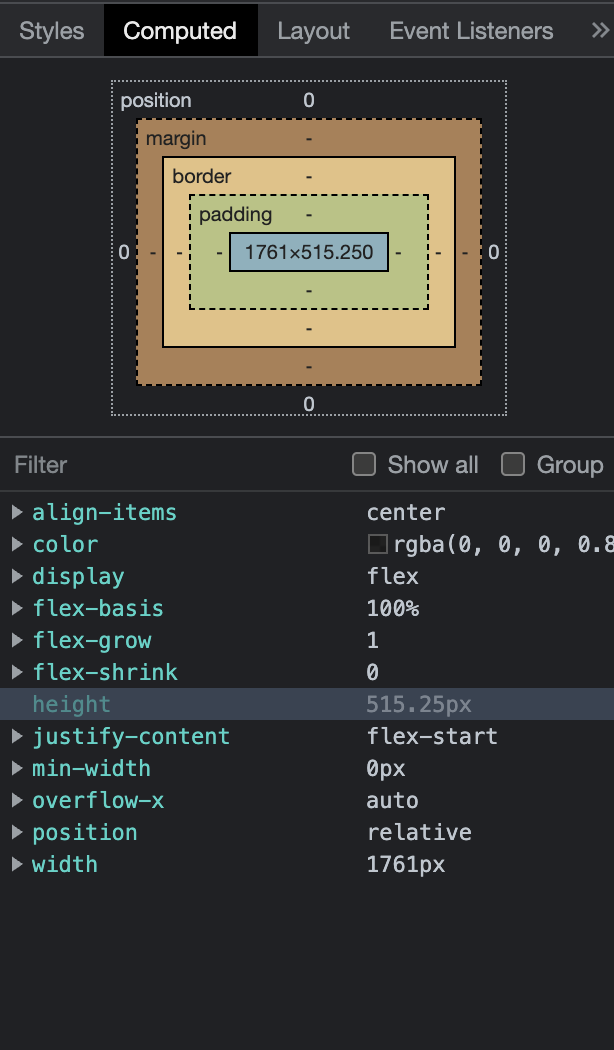Expand the align-items property
This screenshot has width=614, height=1050.
(17, 512)
